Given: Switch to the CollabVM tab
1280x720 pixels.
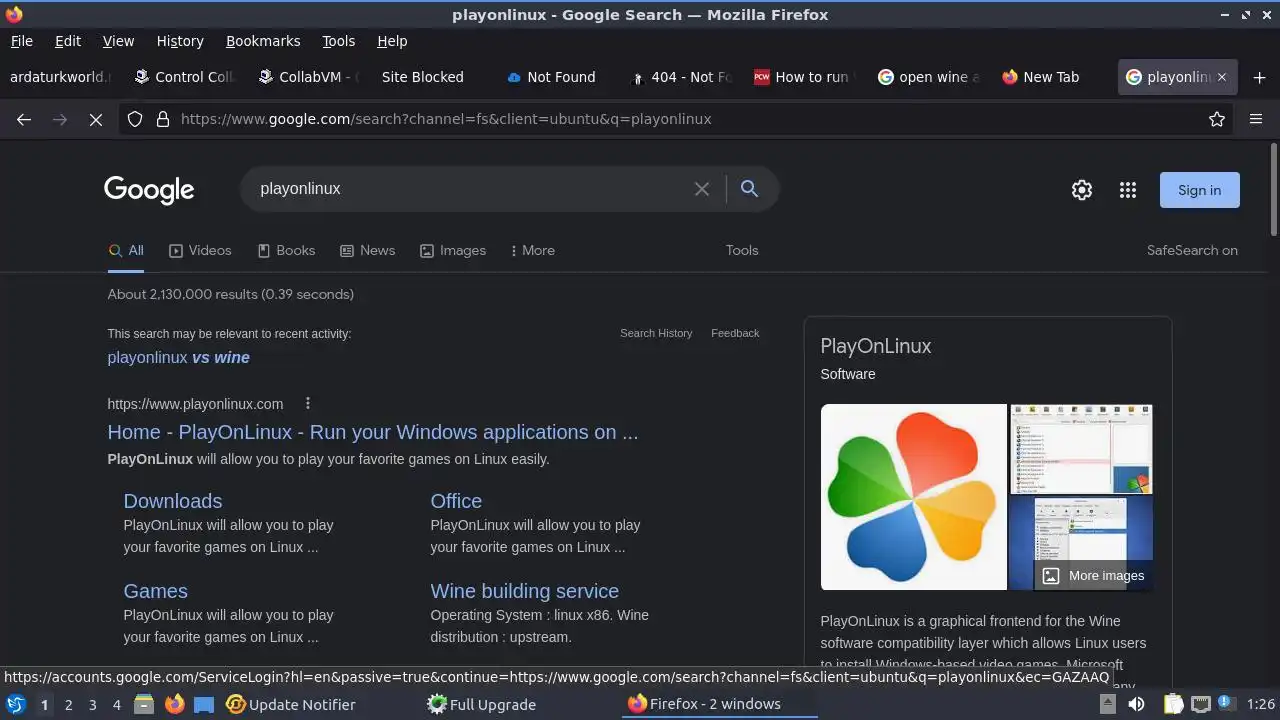Looking at the screenshot, I should [307, 77].
